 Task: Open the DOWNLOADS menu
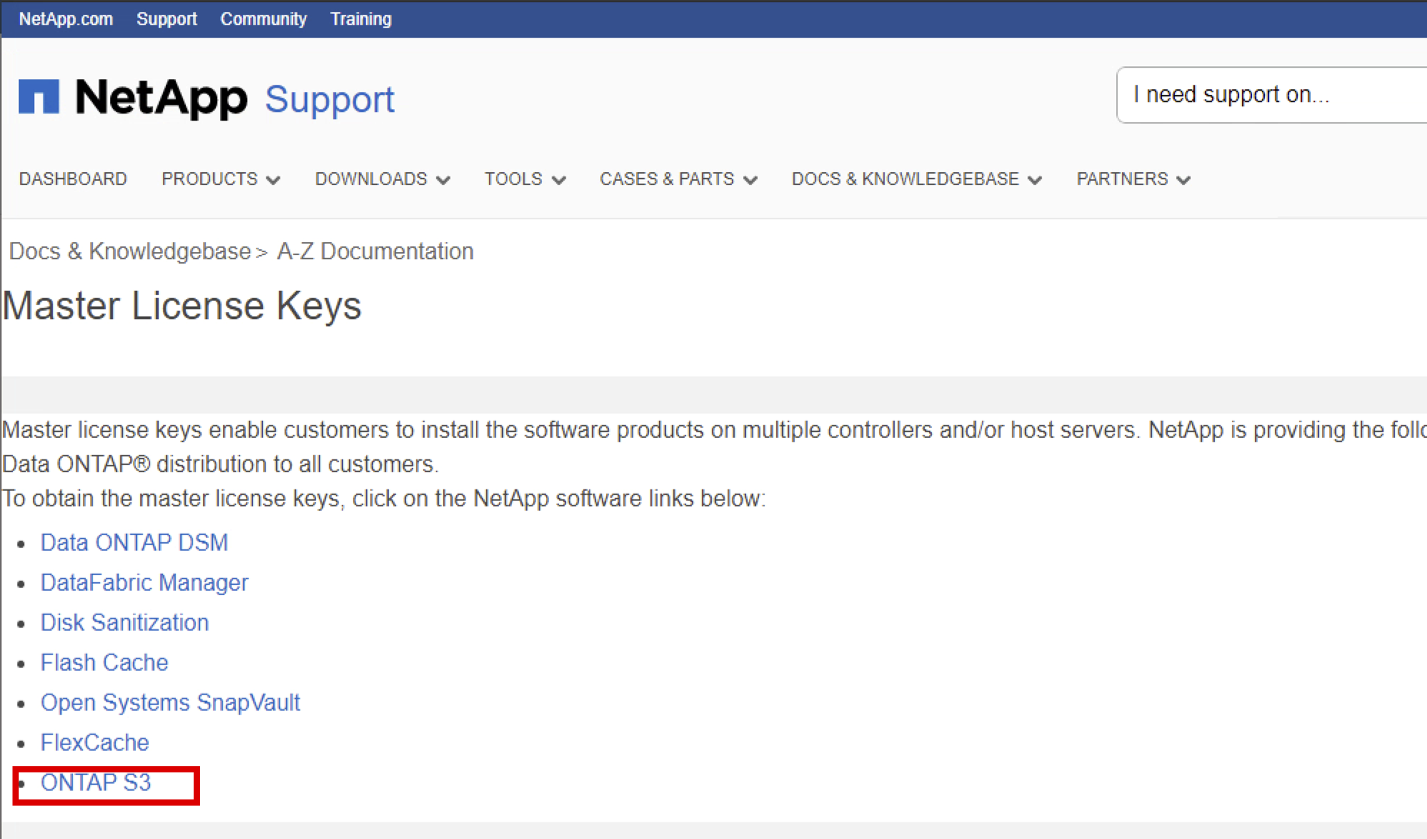371,179
